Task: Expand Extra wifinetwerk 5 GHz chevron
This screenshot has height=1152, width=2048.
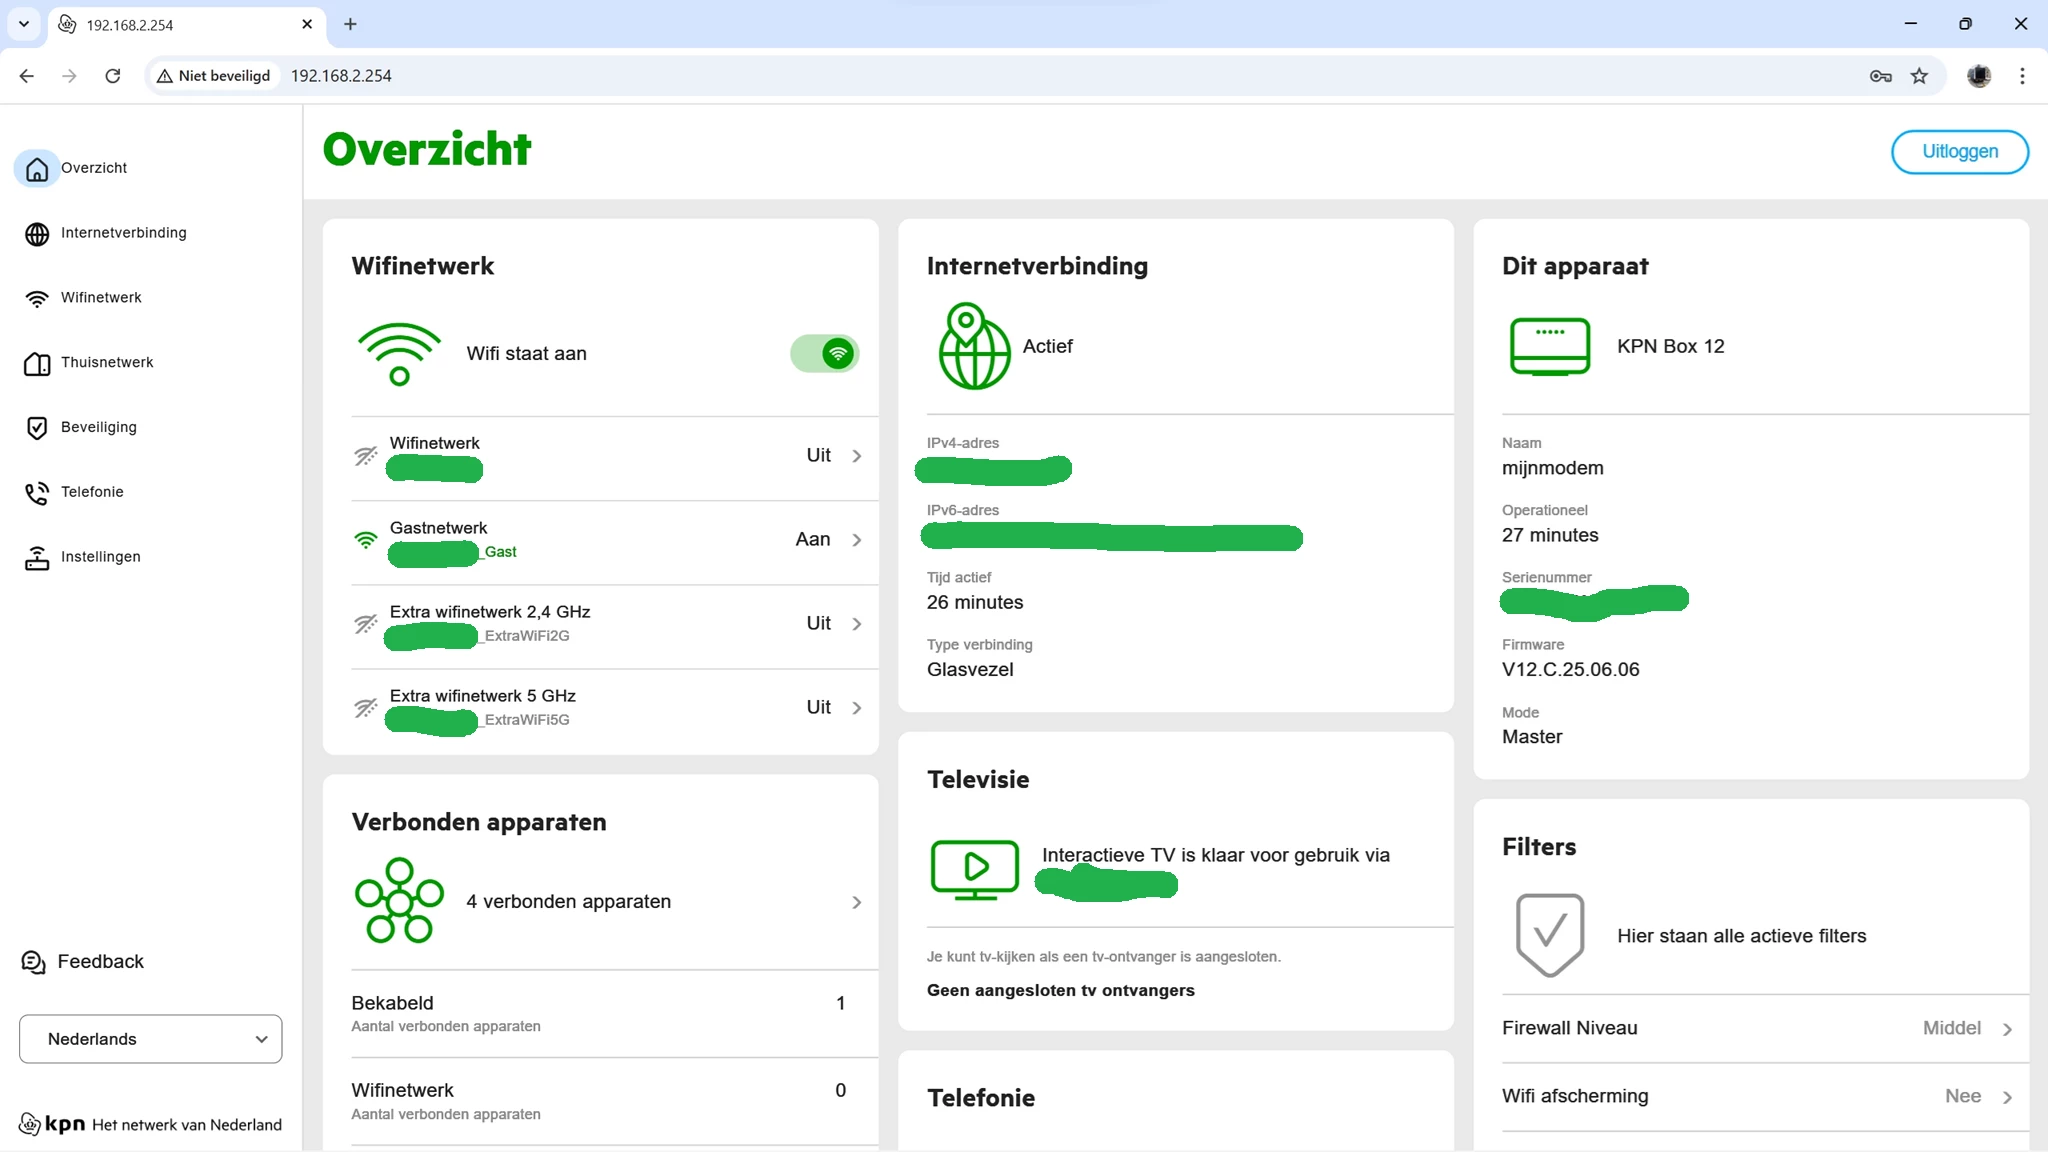Action: [857, 708]
